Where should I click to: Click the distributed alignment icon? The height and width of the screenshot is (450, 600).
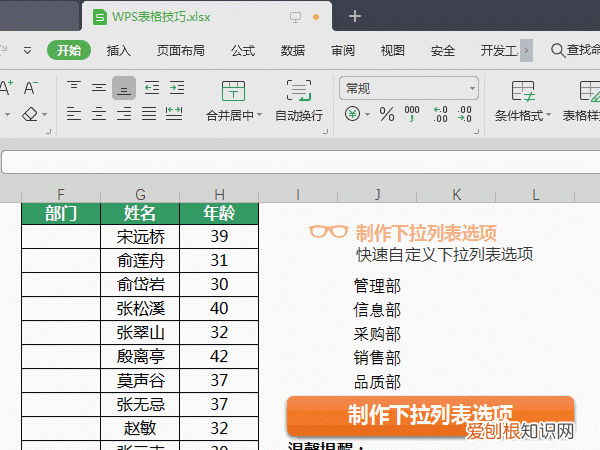(x=174, y=114)
